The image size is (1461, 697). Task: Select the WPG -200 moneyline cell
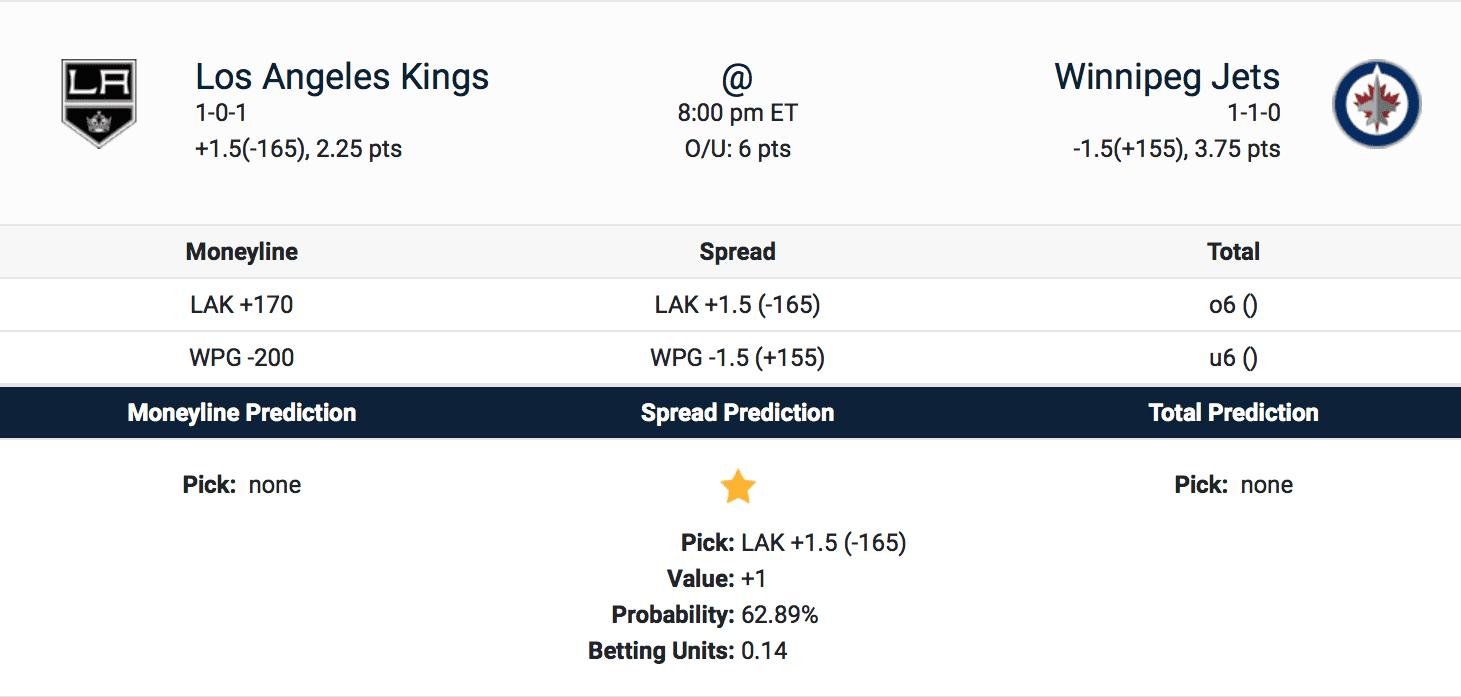click(242, 358)
